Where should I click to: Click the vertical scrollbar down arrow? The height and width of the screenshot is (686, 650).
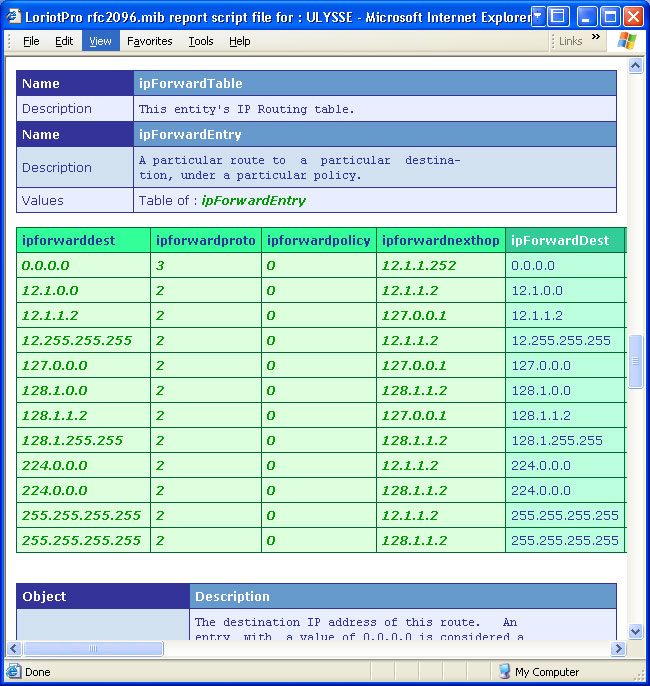(635, 631)
